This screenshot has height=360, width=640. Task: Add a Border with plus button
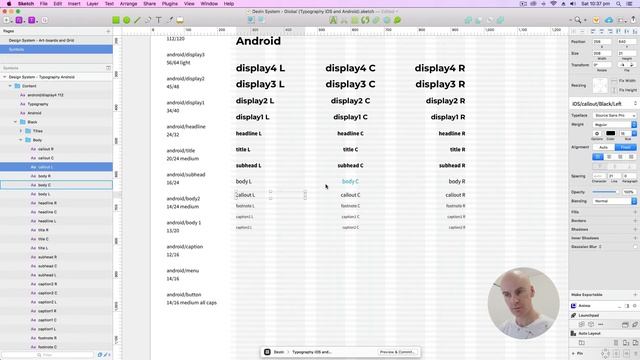pos(635,221)
